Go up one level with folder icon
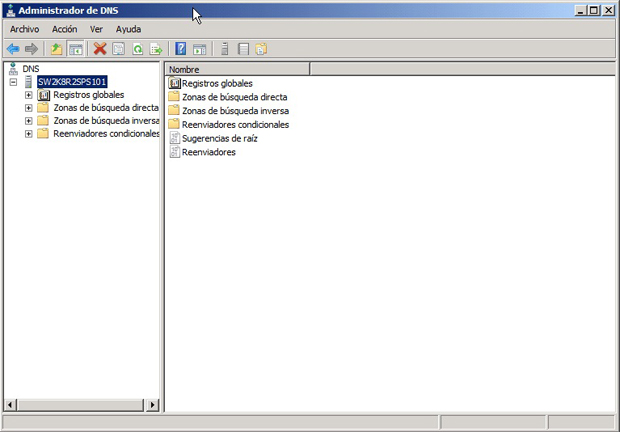 click(x=57, y=49)
